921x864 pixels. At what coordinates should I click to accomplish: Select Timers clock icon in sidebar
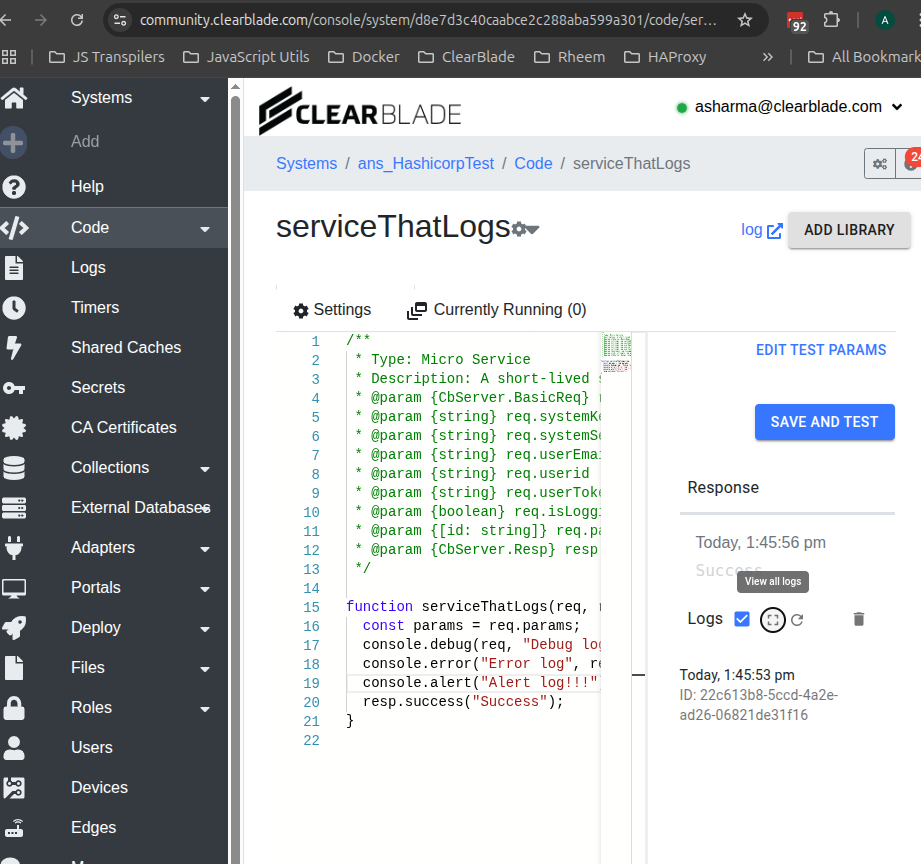pos(14,308)
